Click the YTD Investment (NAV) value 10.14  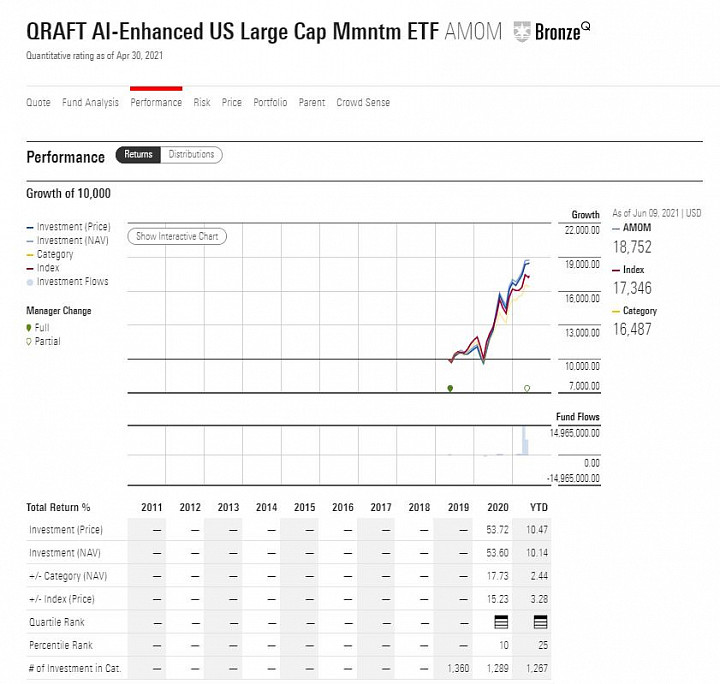(x=537, y=553)
